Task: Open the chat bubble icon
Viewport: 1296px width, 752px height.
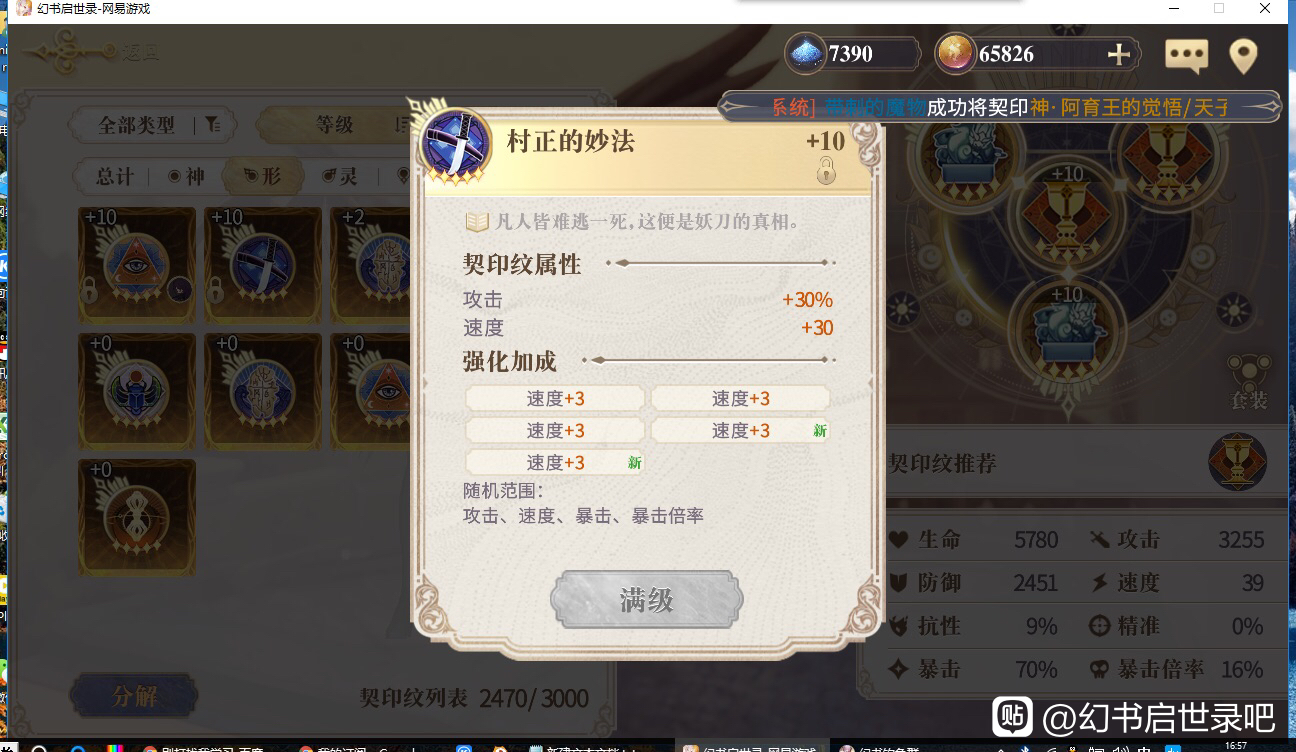Action: (1186, 56)
